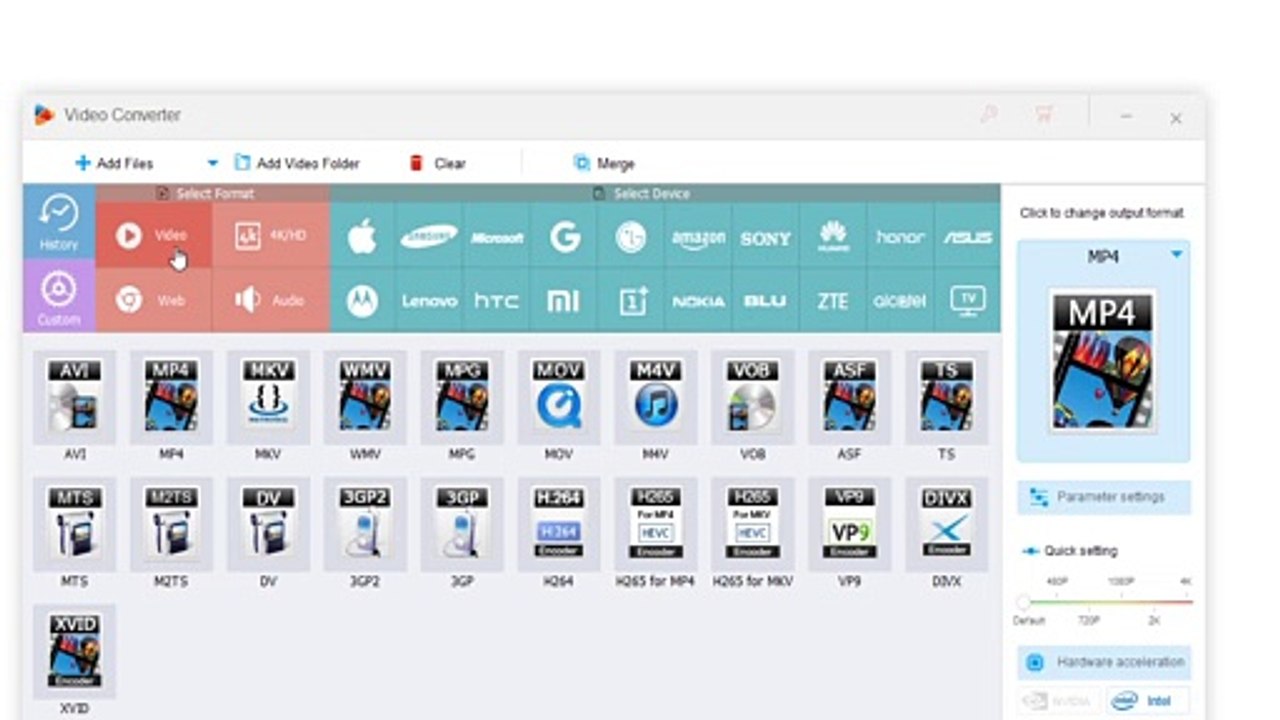Screen dimensions: 1280x720
Task: Open Parameter settings
Action: (1104, 497)
